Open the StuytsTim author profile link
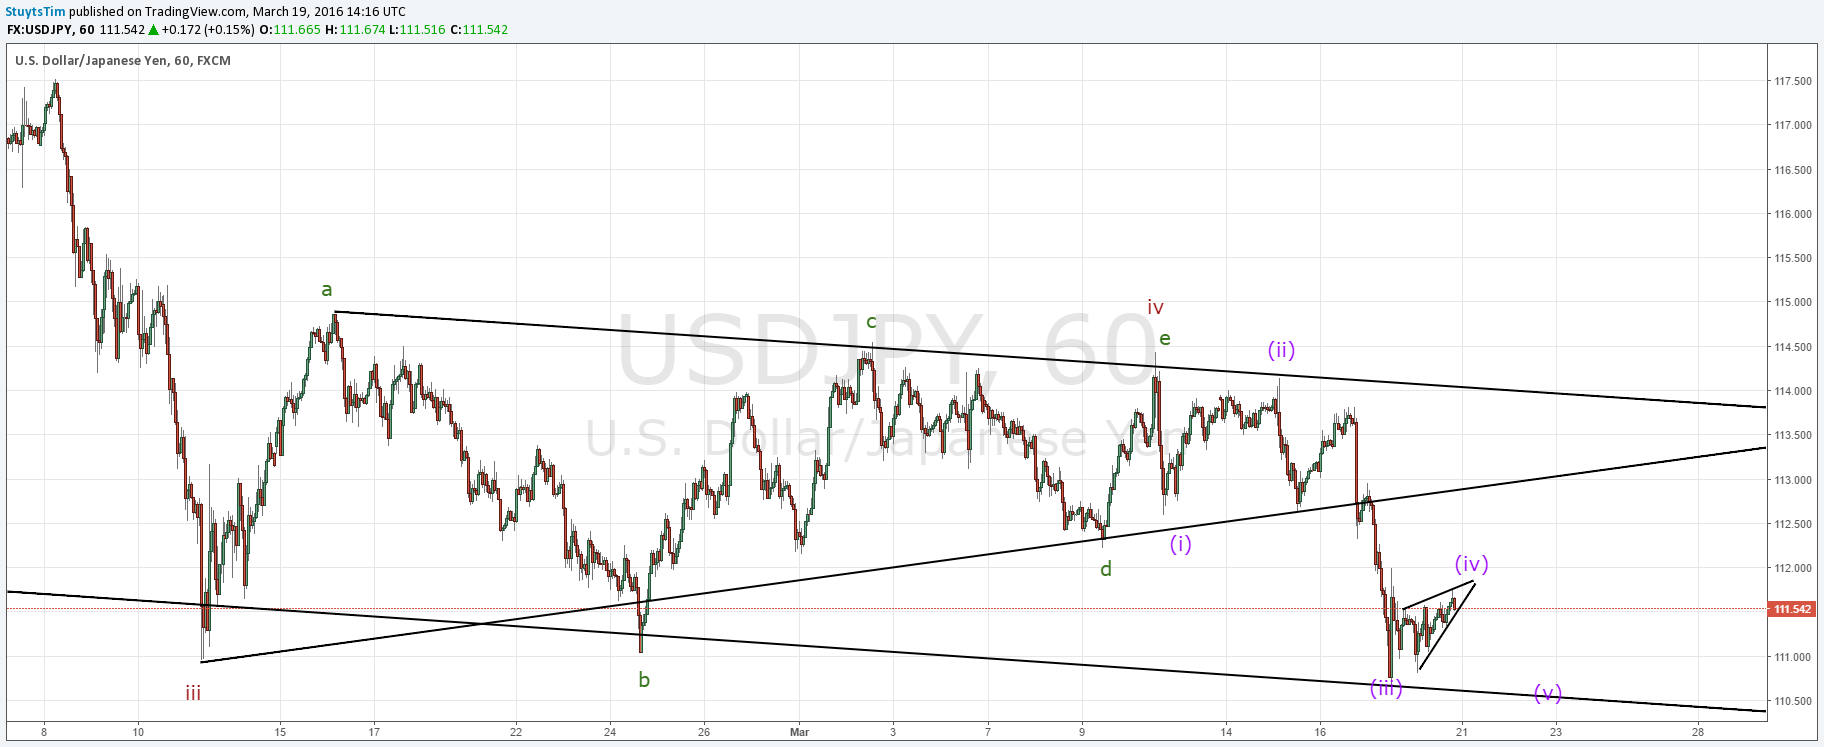Viewport: 1824px width, 747px height. pos(36,12)
